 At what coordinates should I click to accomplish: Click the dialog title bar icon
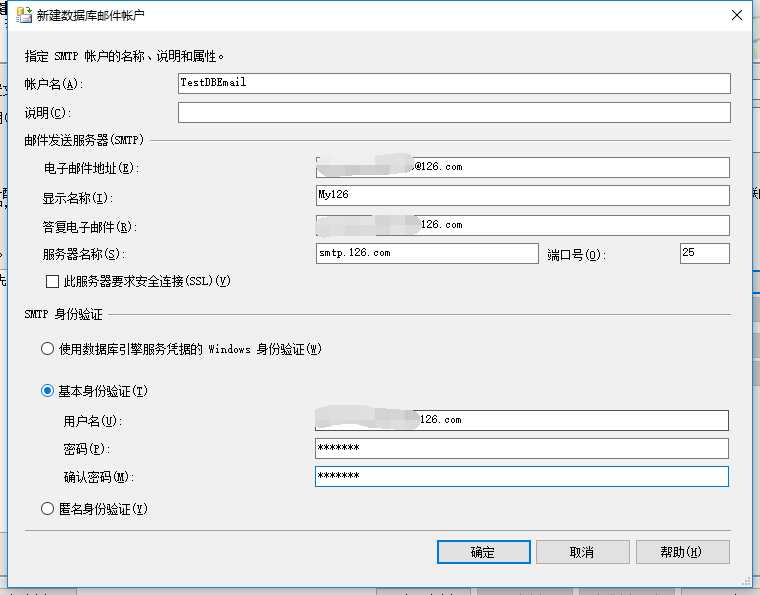click(x=24, y=15)
